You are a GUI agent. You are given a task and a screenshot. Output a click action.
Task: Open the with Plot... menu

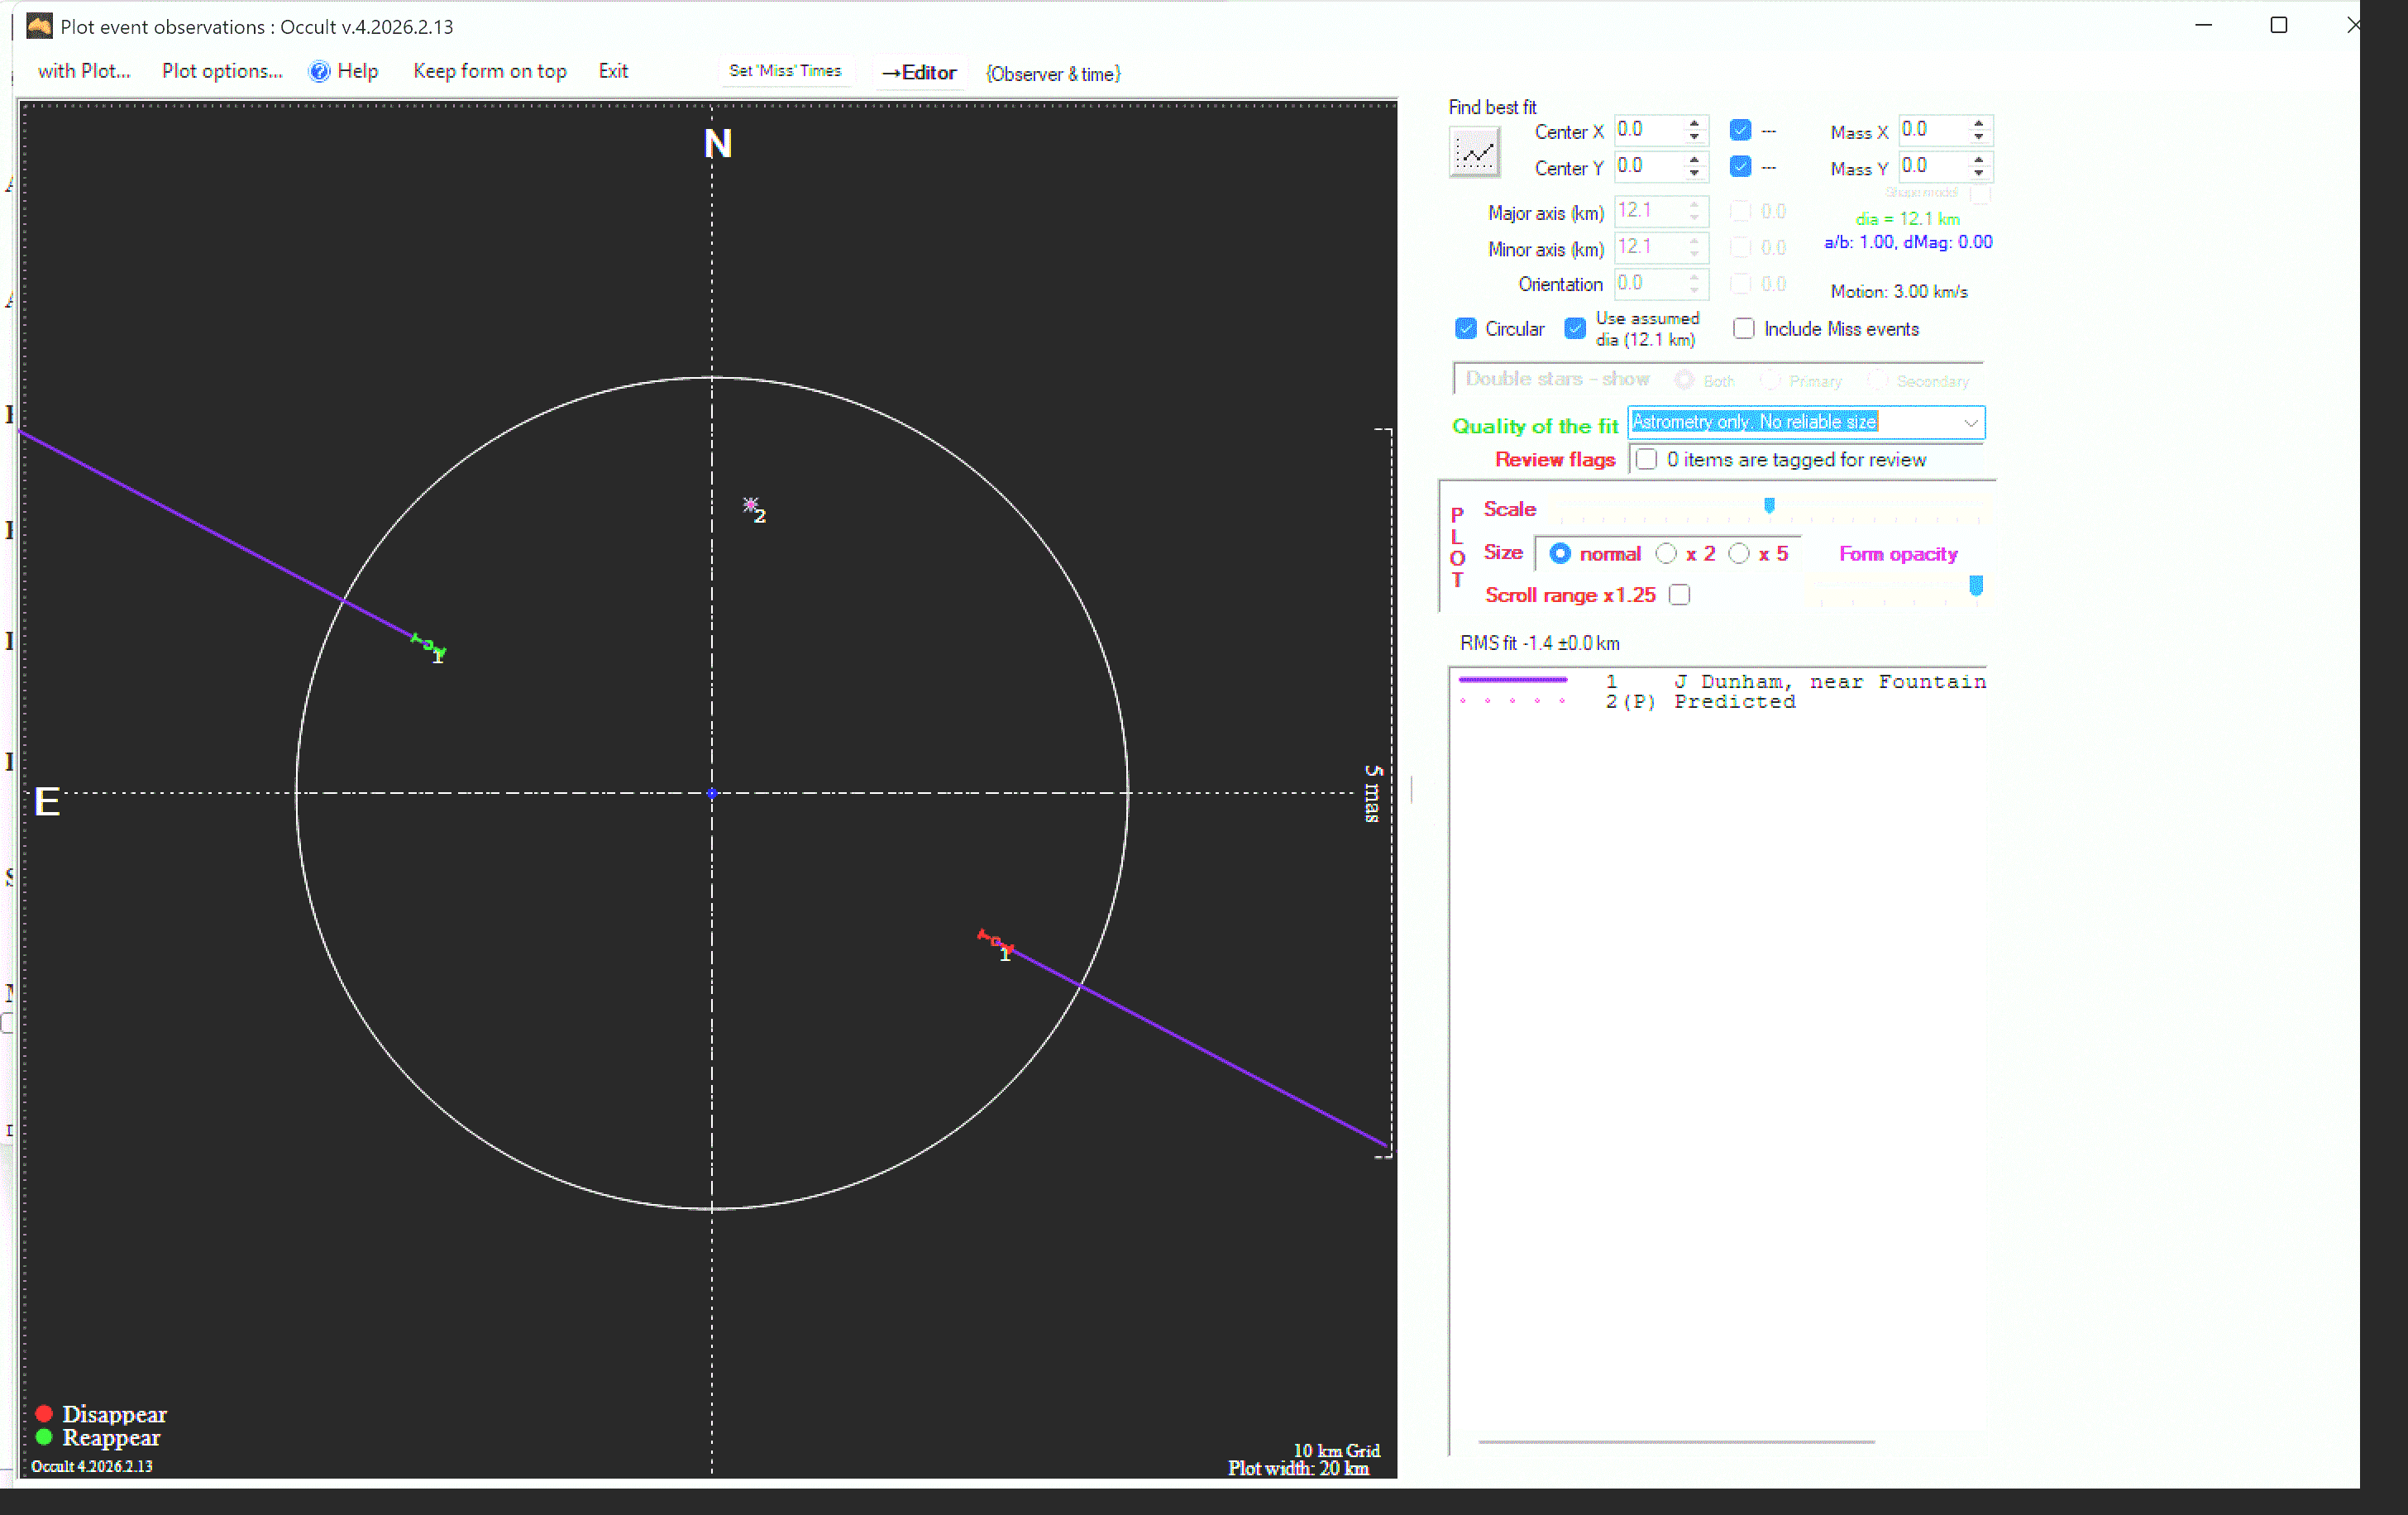[84, 71]
